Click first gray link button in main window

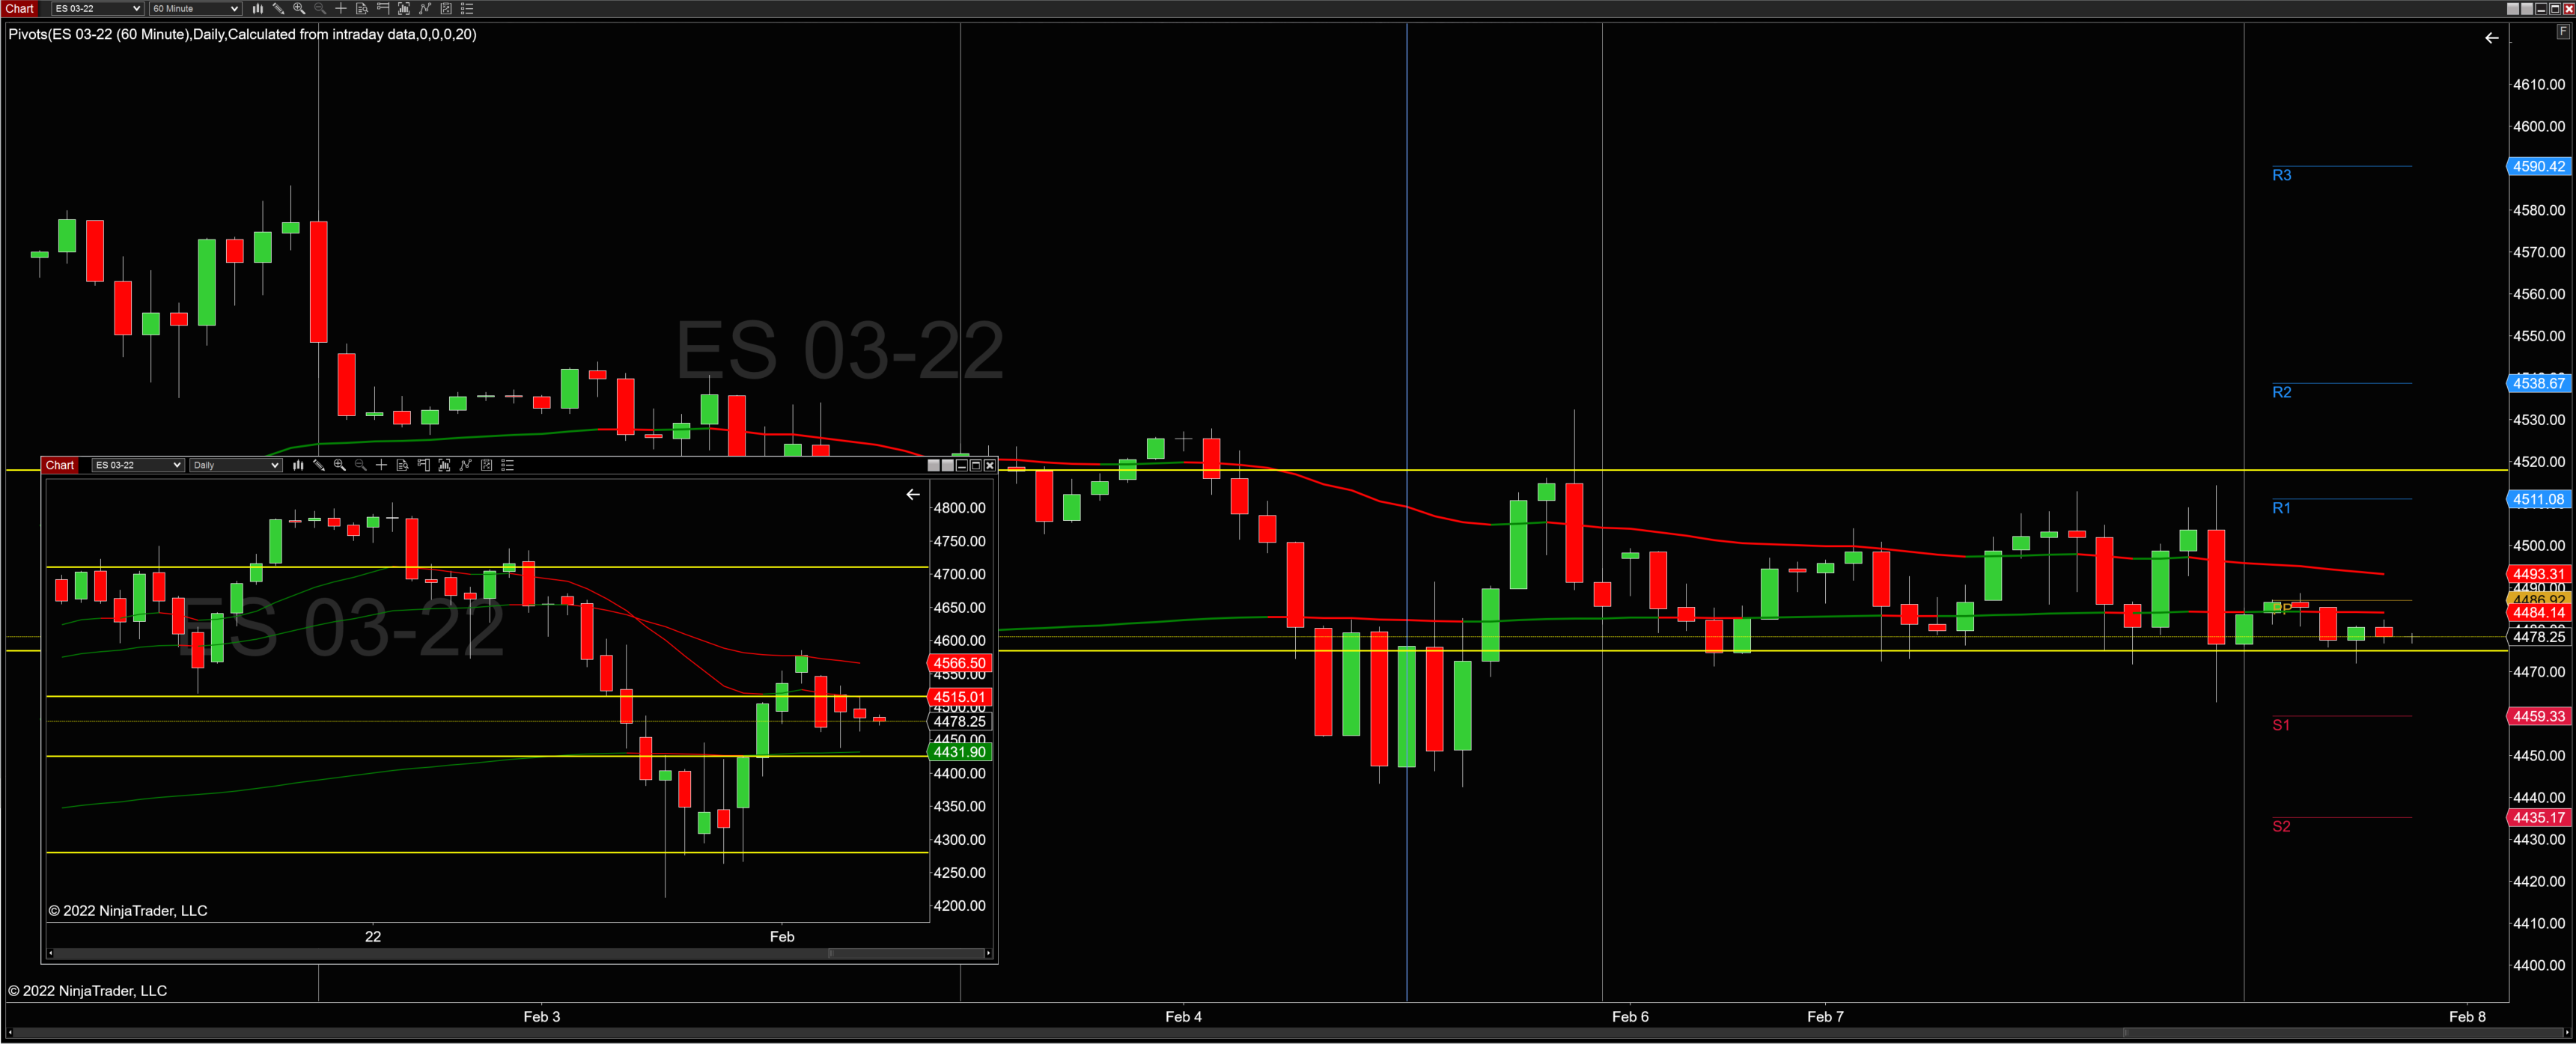click(x=2512, y=9)
